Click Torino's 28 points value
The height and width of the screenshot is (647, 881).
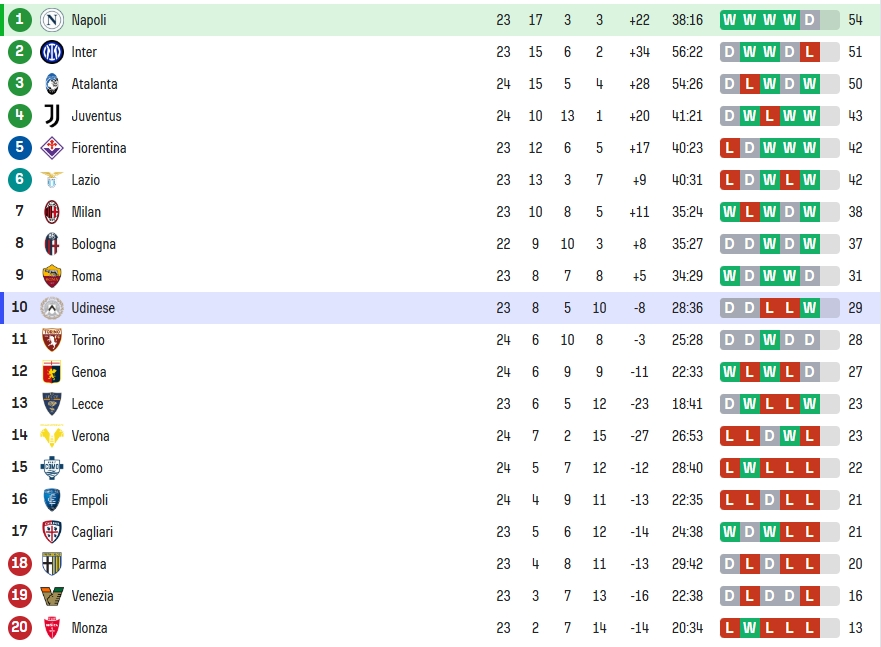[x=855, y=340]
